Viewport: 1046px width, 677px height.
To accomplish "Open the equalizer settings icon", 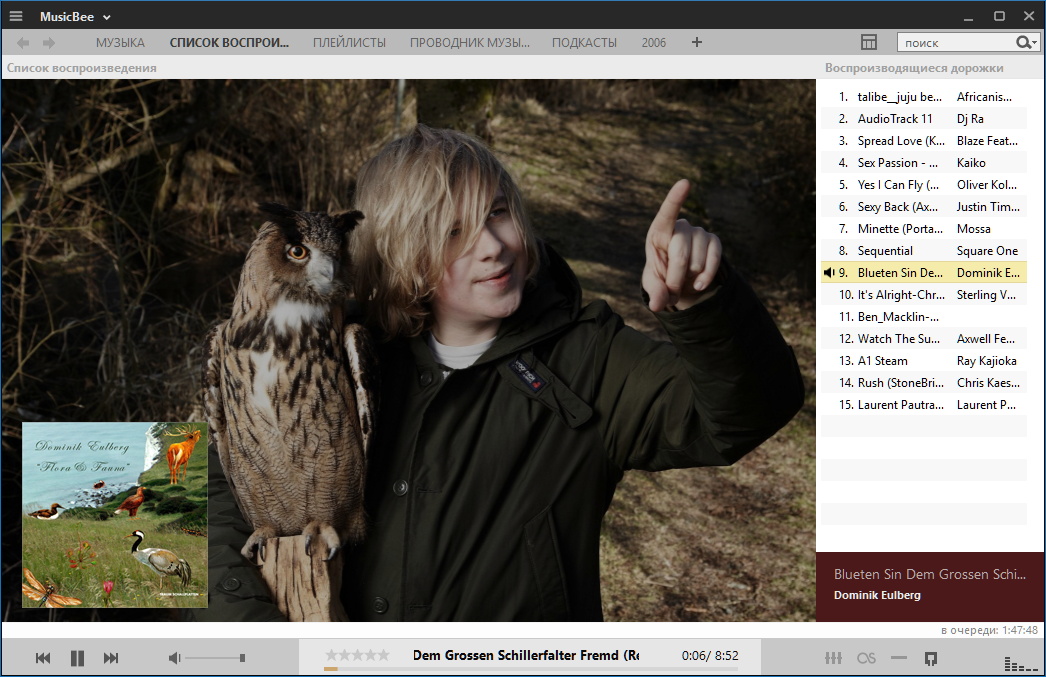I will tap(833, 658).
